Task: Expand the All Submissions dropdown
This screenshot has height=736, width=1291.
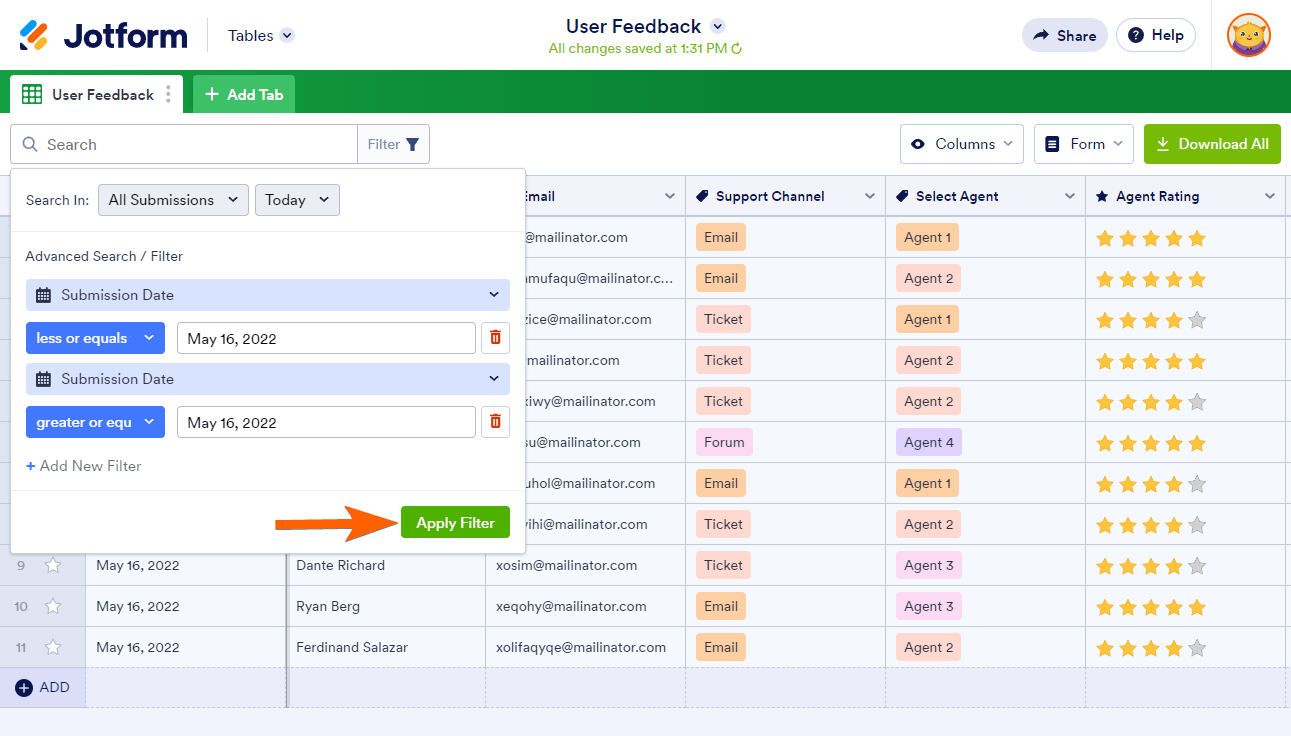Action: (173, 200)
